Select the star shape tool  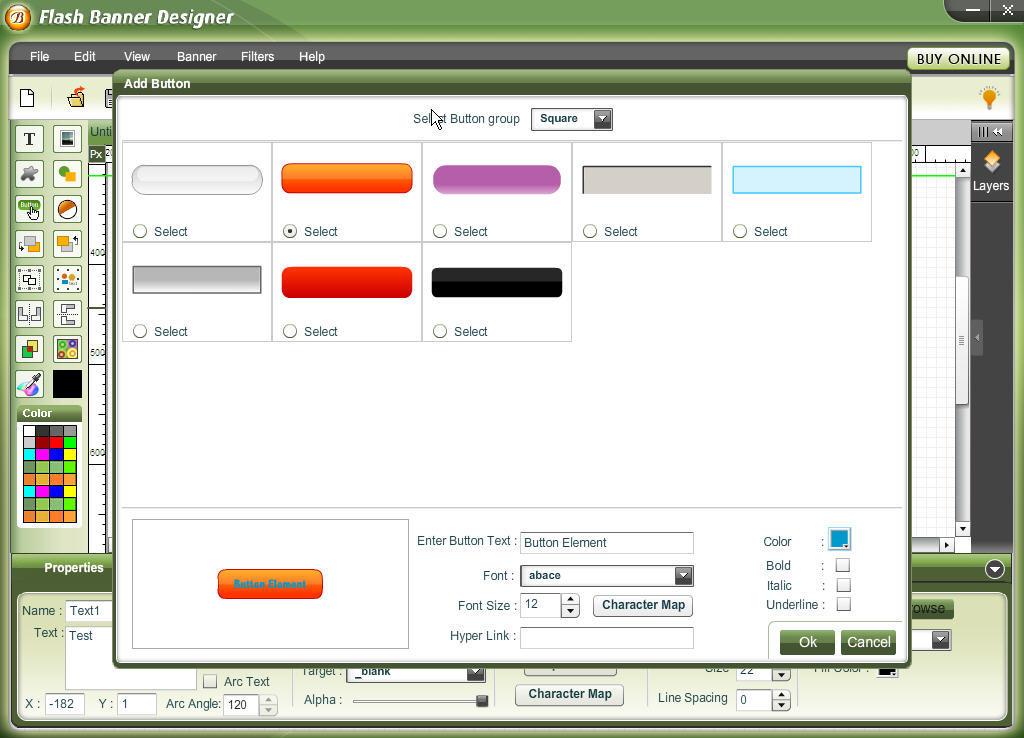tap(30, 174)
